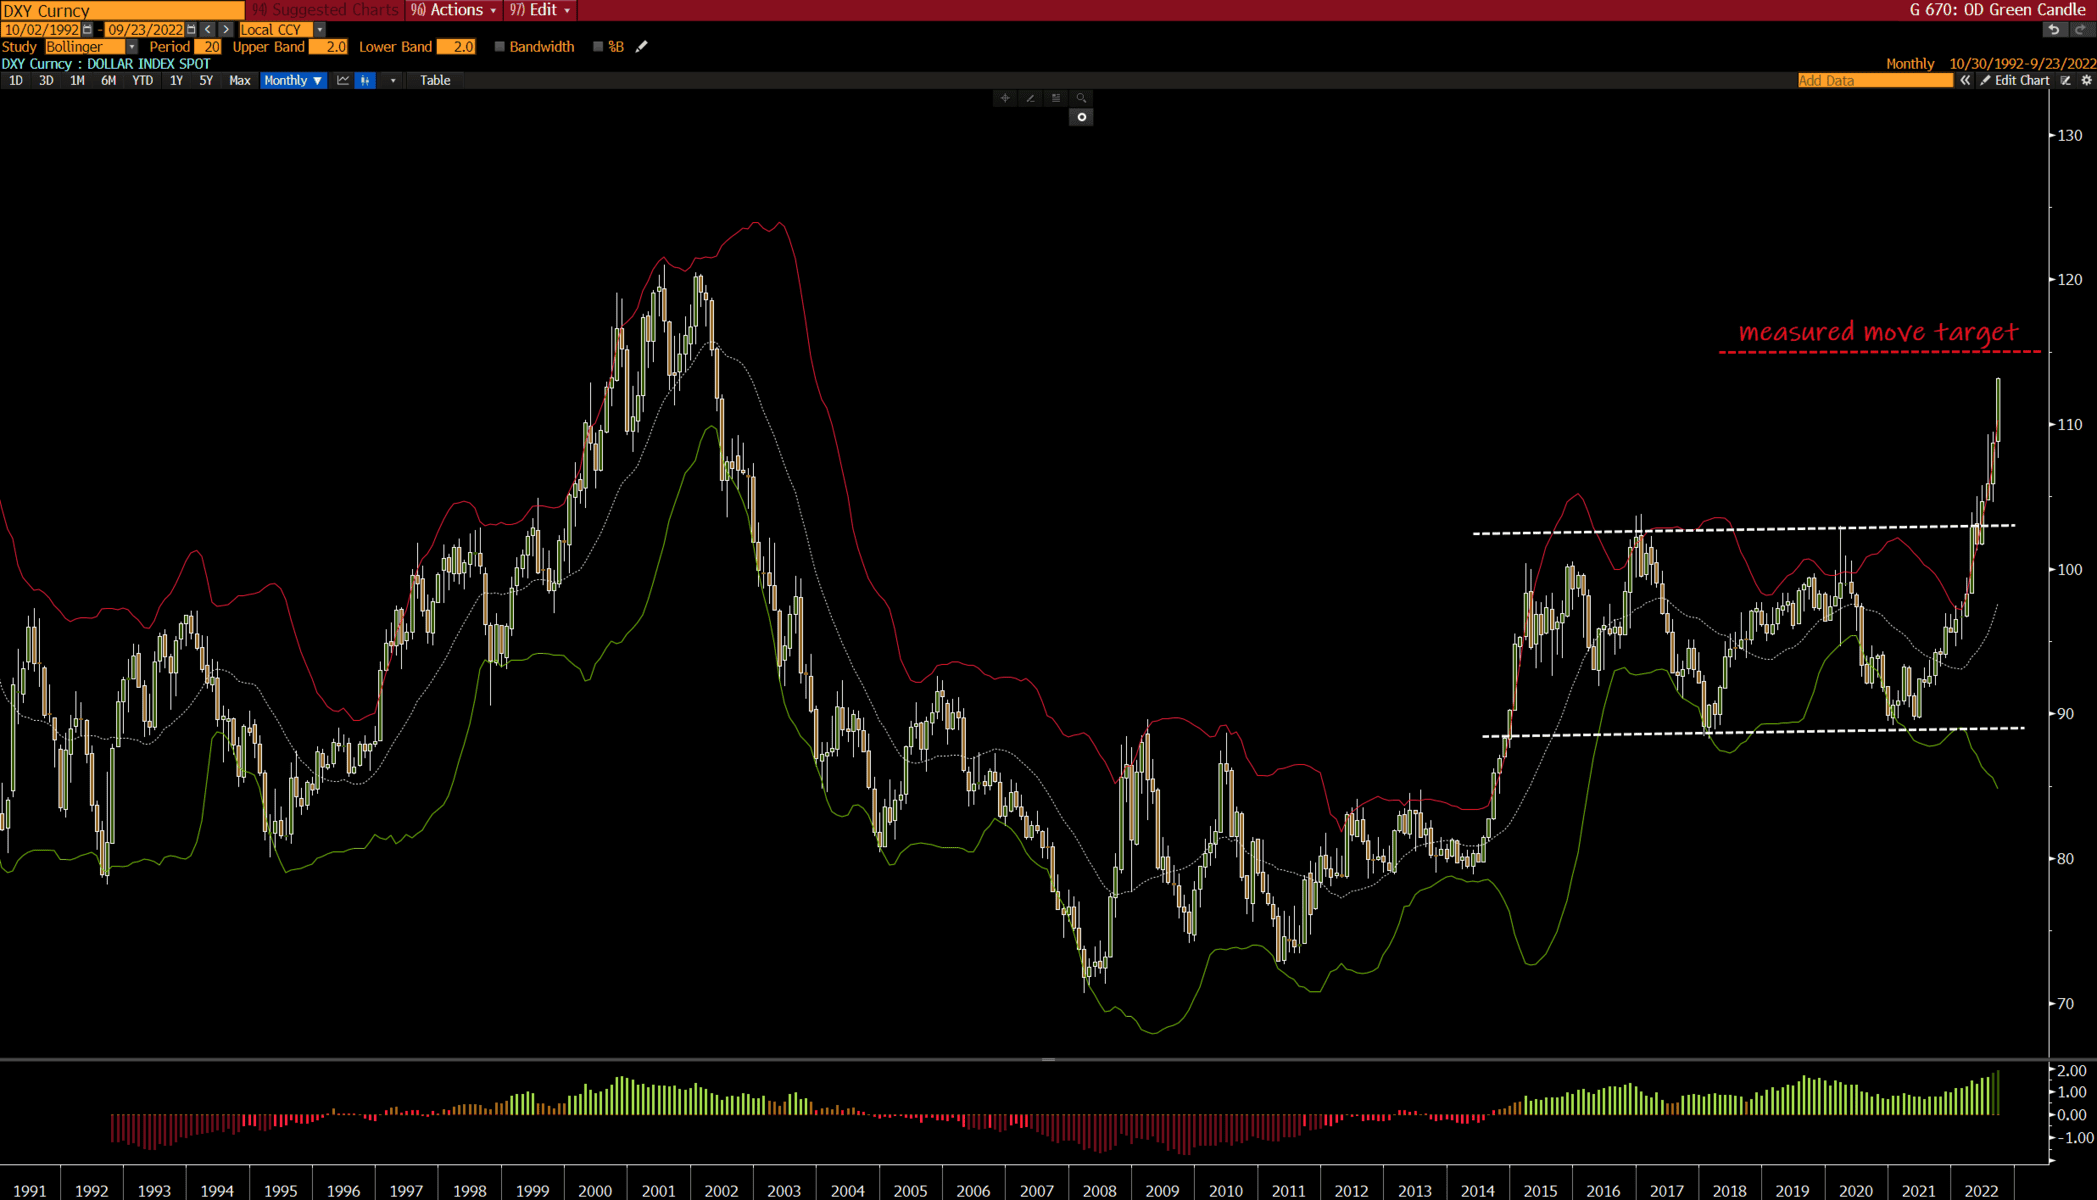Click the magnifier zoom tool icon
The height and width of the screenshot is (1200, 2097).
[1081, 98]
